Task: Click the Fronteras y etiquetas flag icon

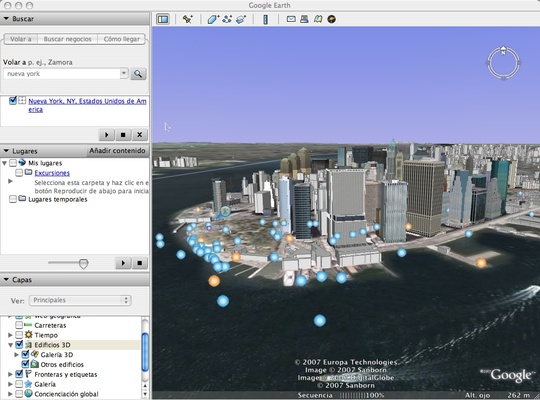Action: (x=29, y=374)
